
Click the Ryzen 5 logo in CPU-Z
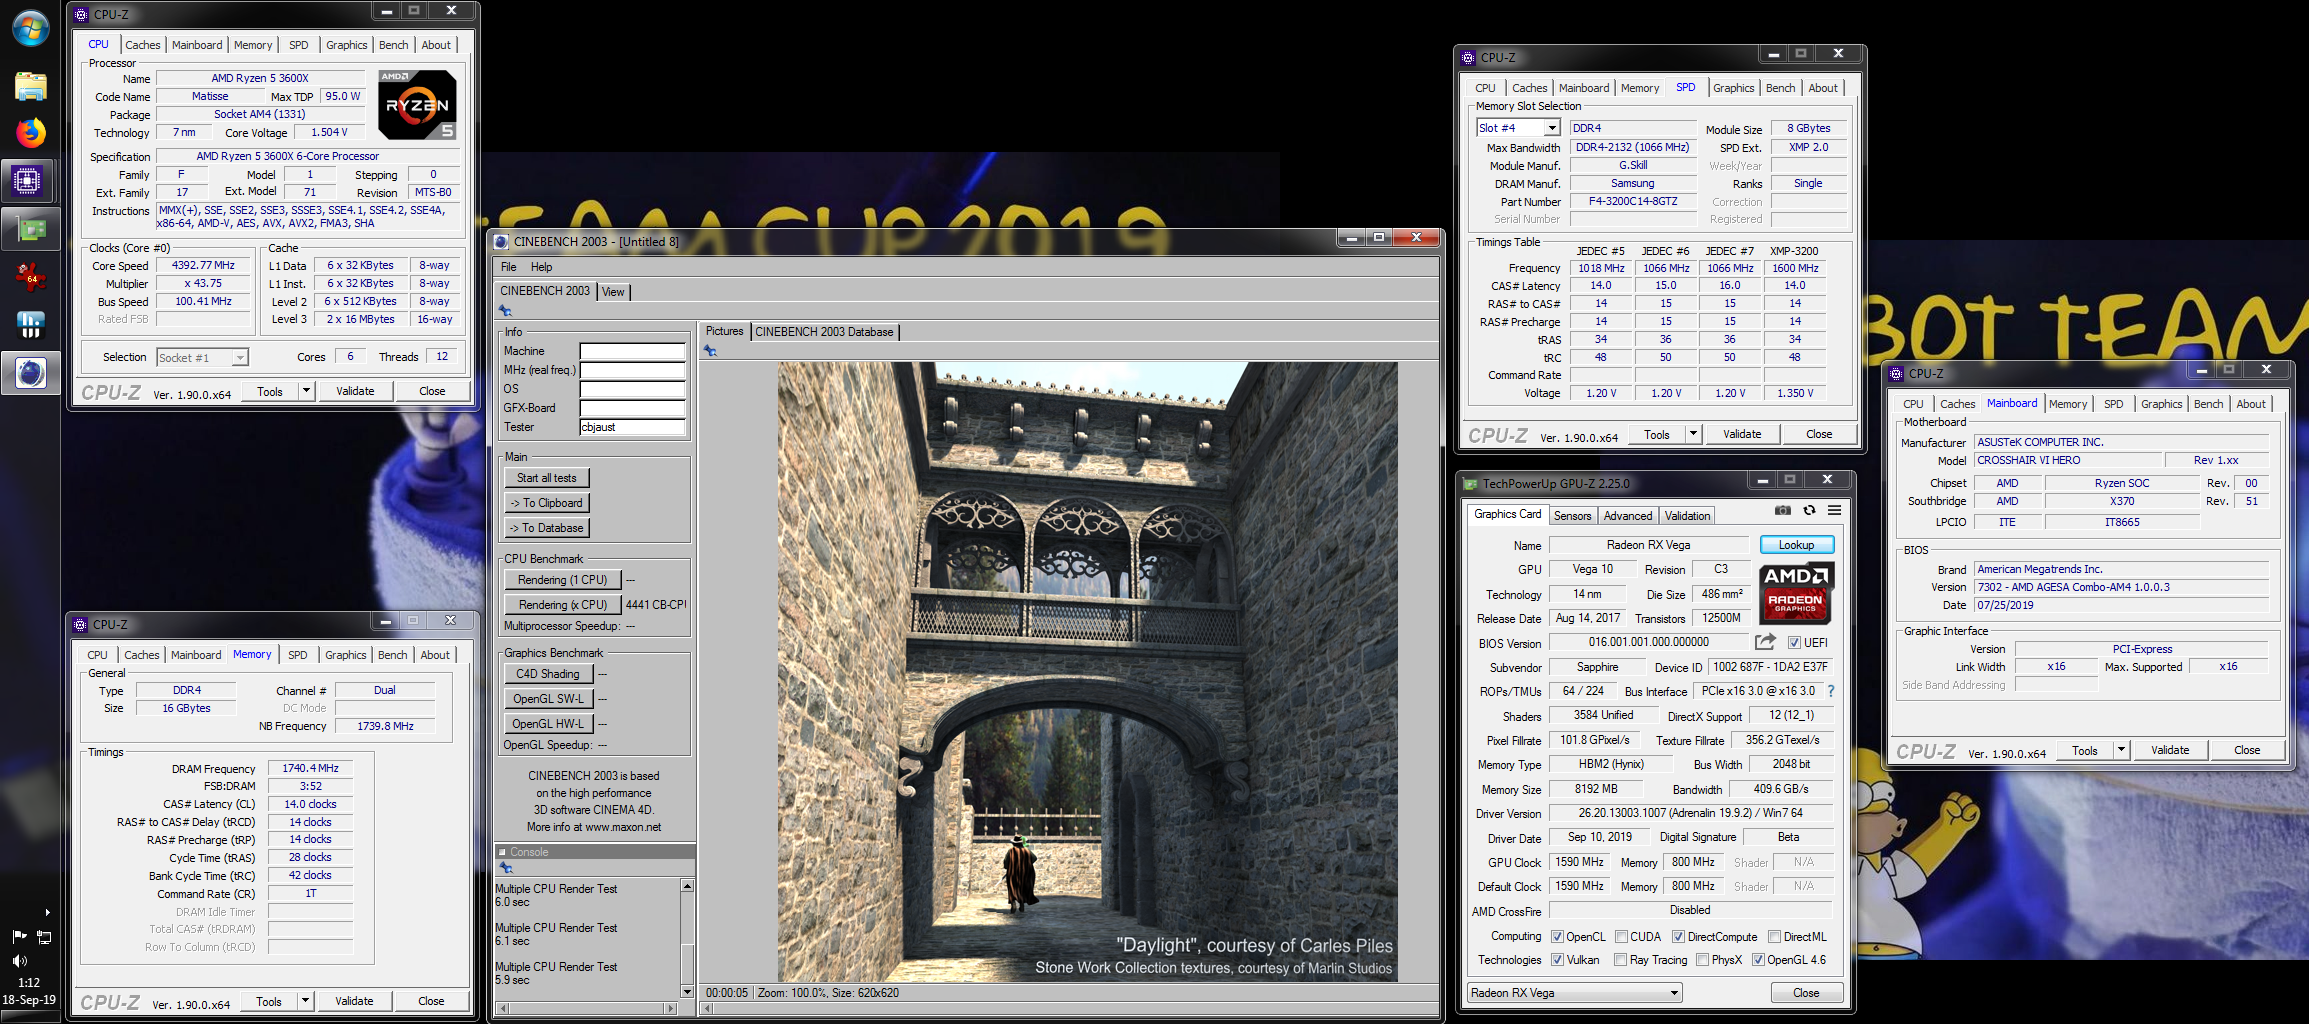(417, 104)
